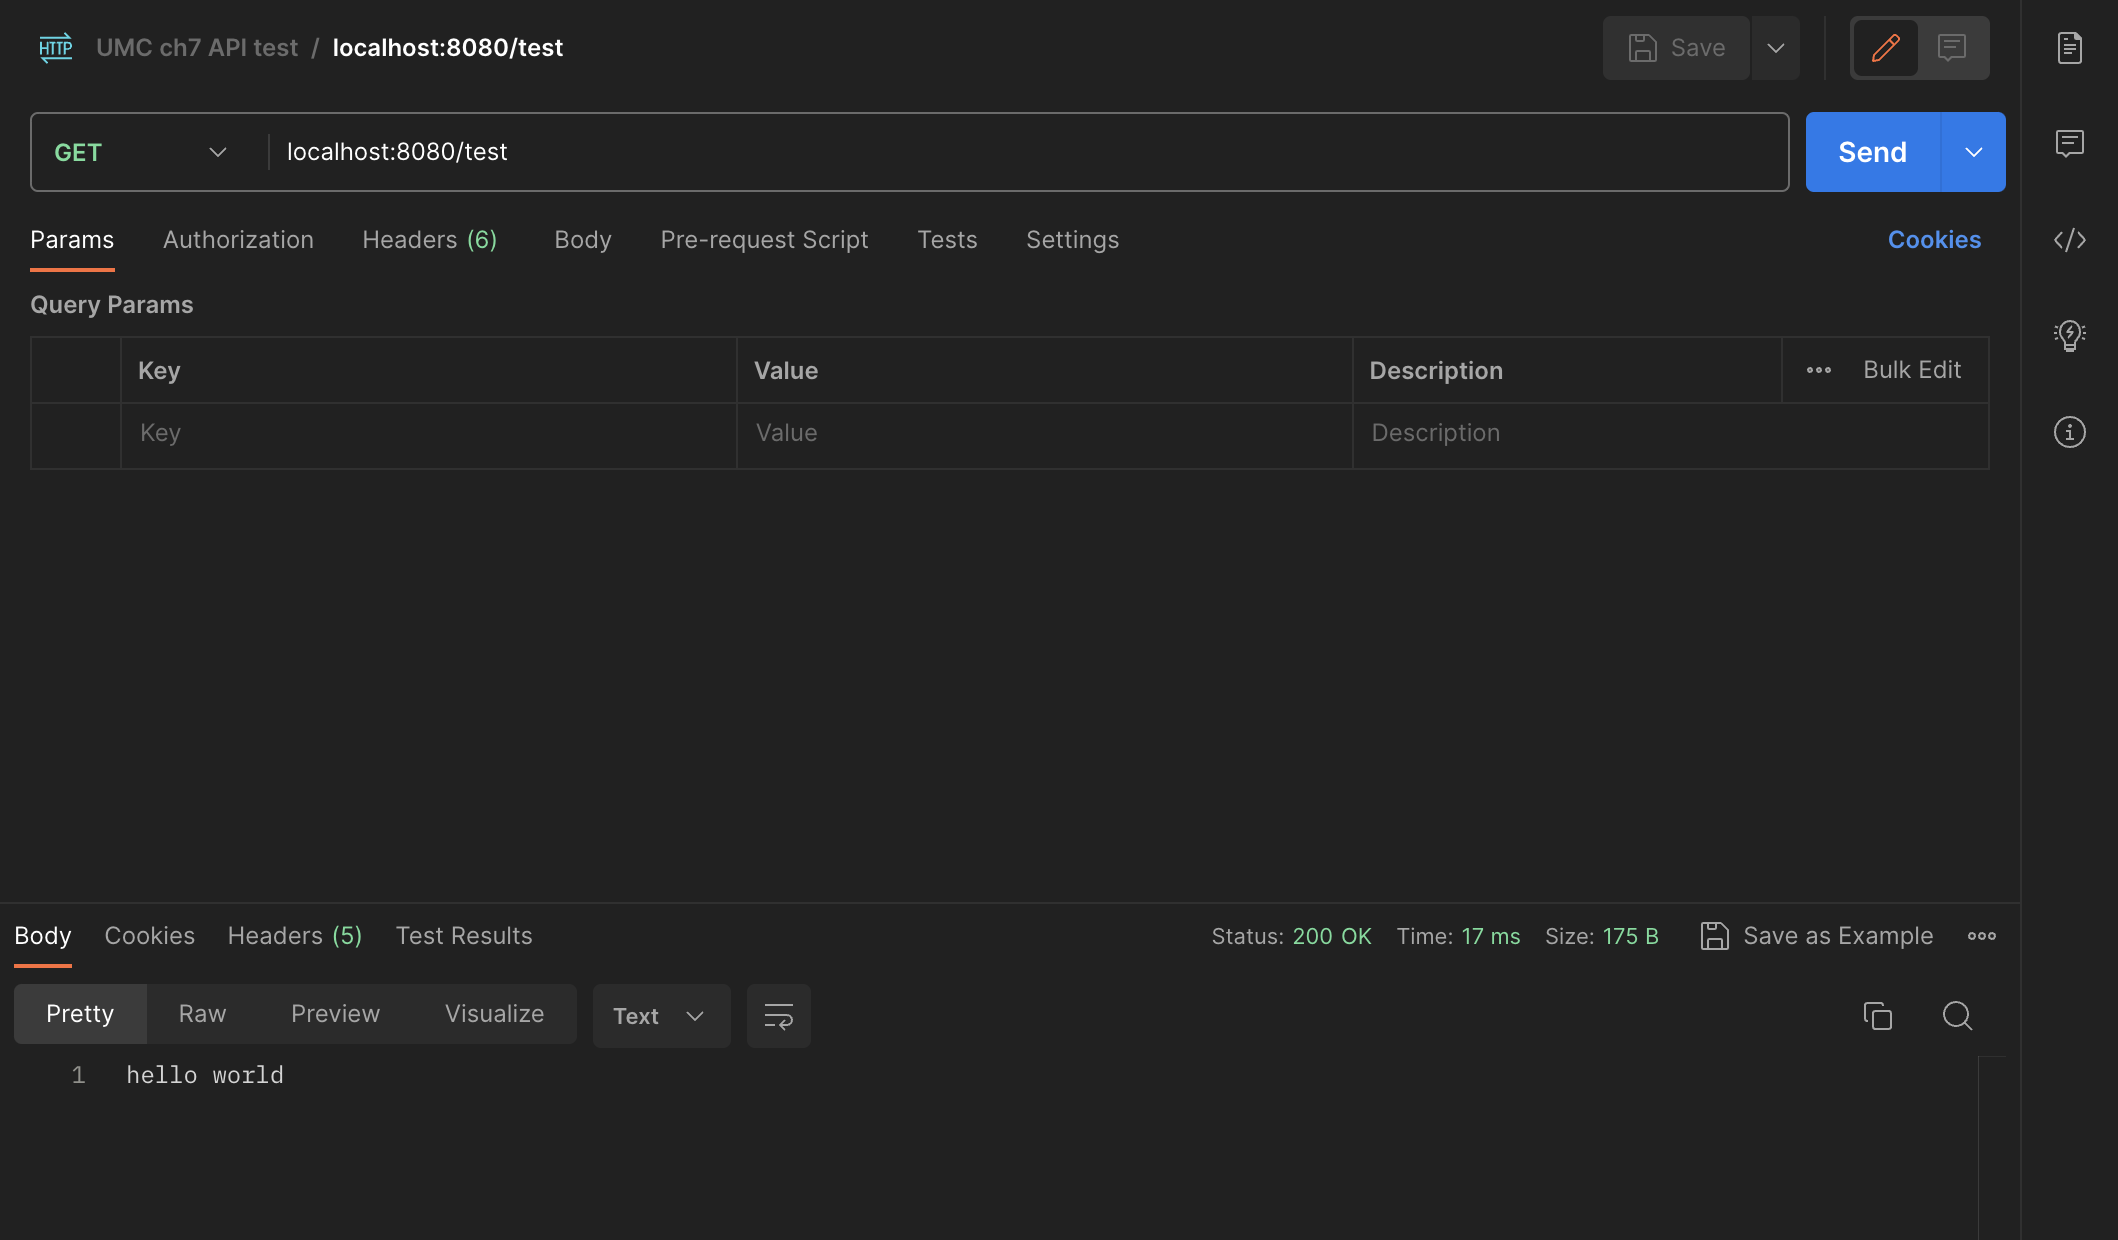Open the Text format dropdown
2118x1240 pixels.
click(x=660, y=1016)
